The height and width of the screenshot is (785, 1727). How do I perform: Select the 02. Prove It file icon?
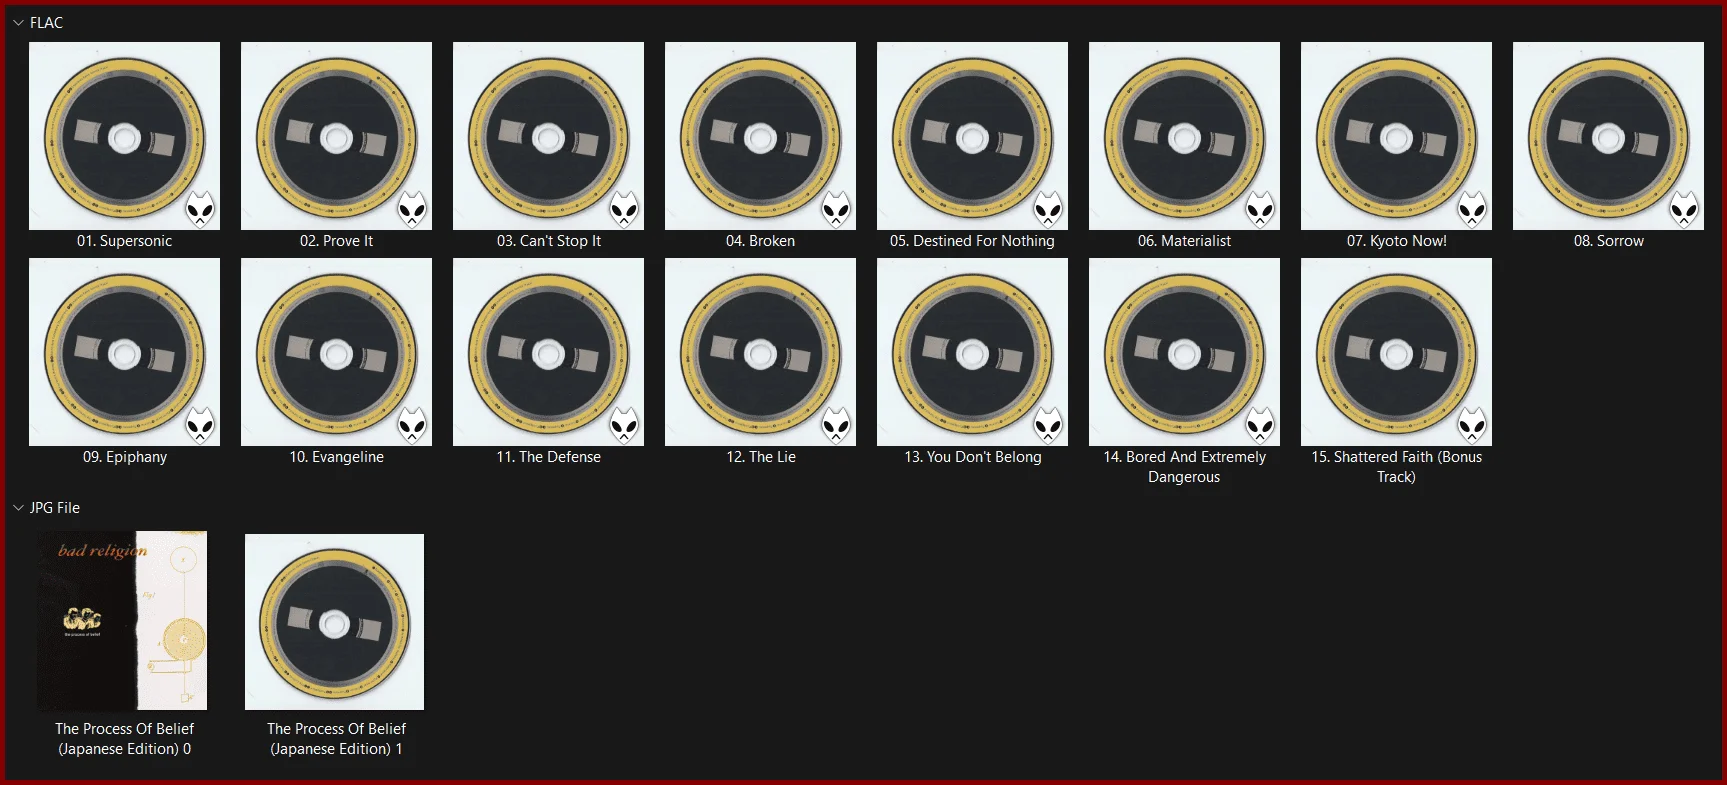tap(336, 136)
